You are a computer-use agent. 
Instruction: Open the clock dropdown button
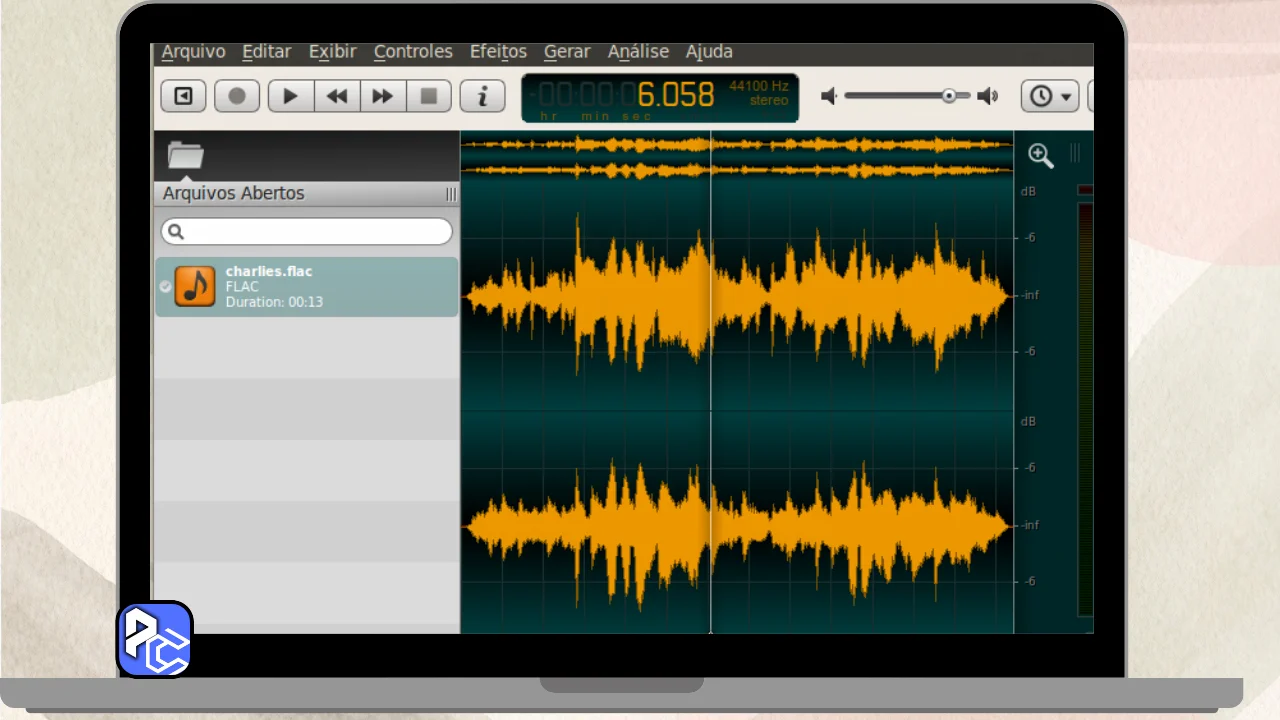click(x=1050, y=96)
